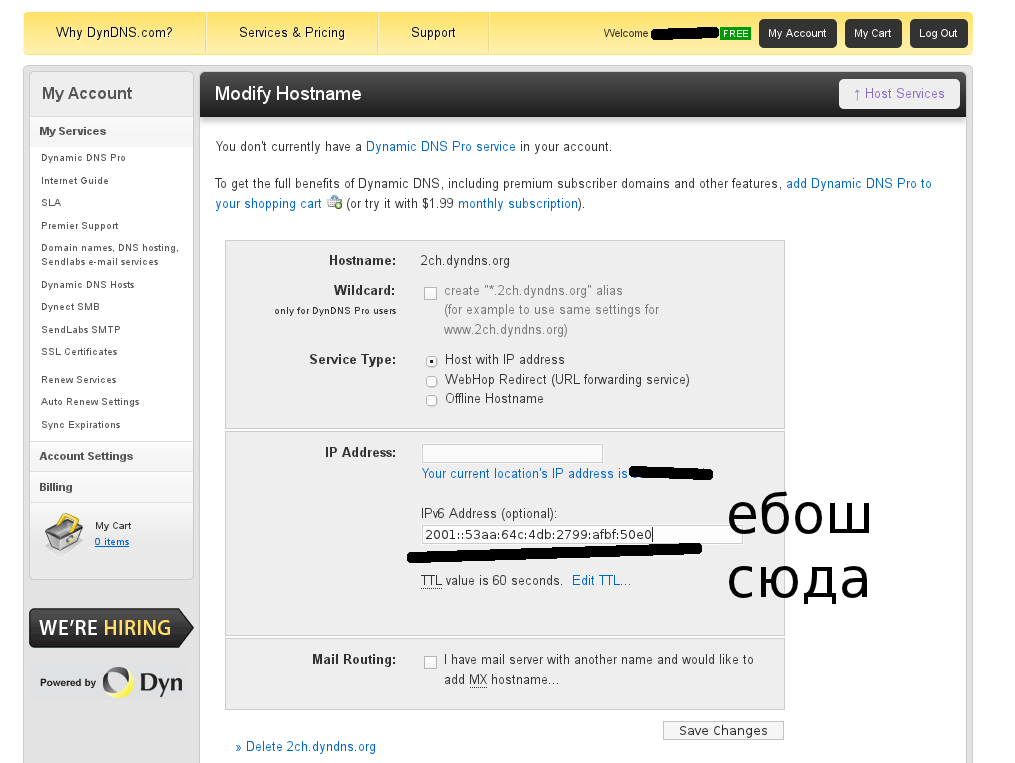Open Domain names, DNS hosting sidebar link
Screen dimensions: 1015x763
(110, 255)
